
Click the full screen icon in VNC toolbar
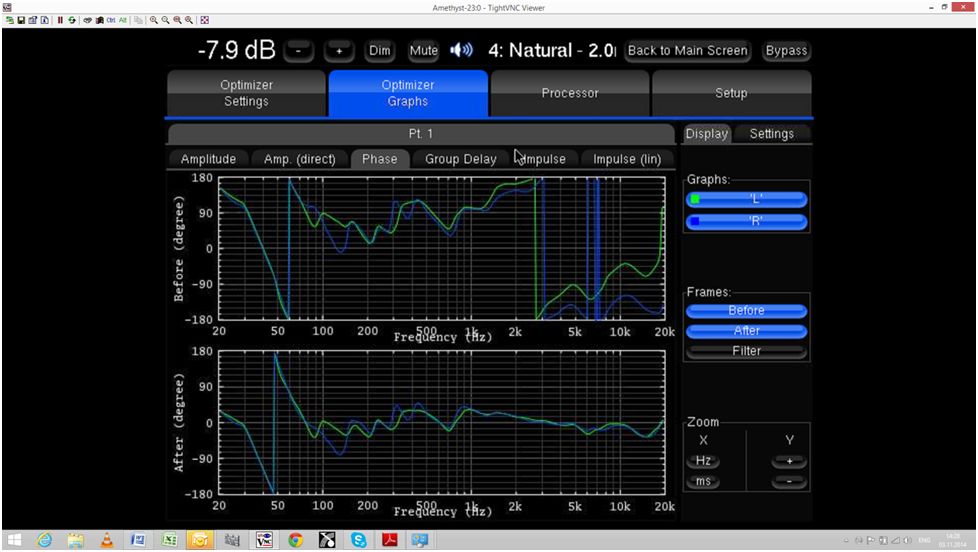205,20
